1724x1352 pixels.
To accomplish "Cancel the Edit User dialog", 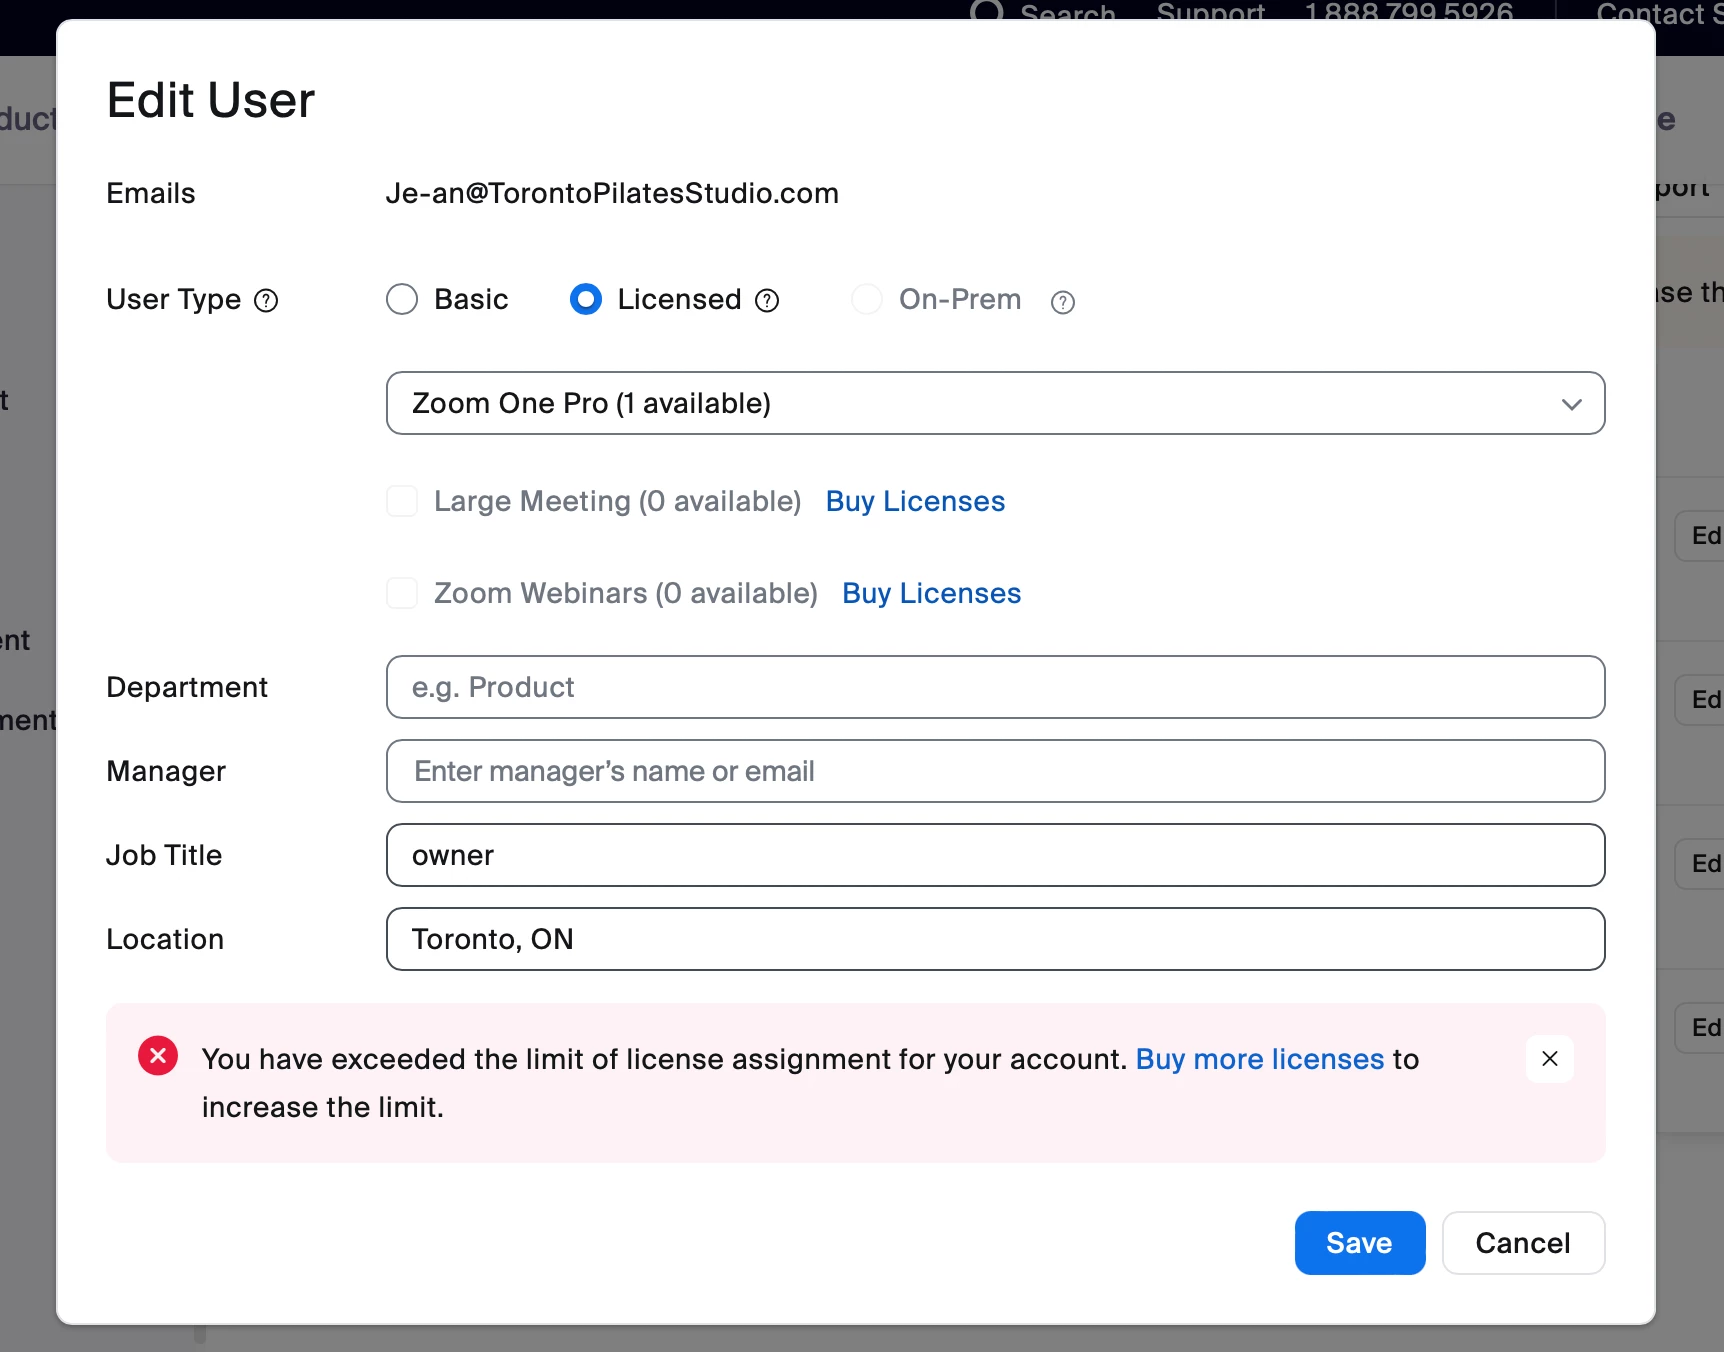I will click(1523, 1243).
